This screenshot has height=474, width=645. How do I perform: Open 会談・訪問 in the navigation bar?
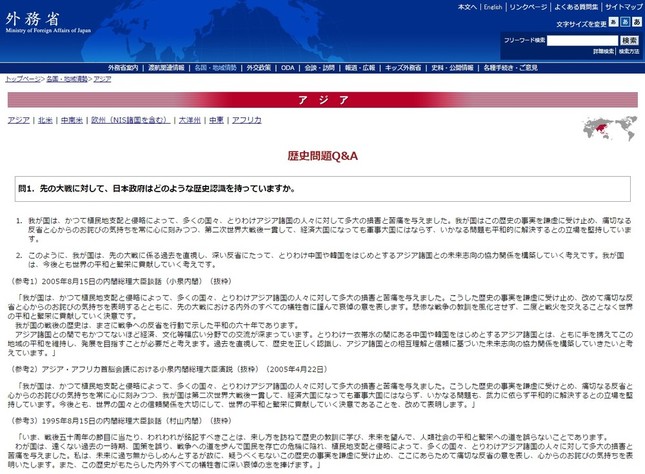320,68
